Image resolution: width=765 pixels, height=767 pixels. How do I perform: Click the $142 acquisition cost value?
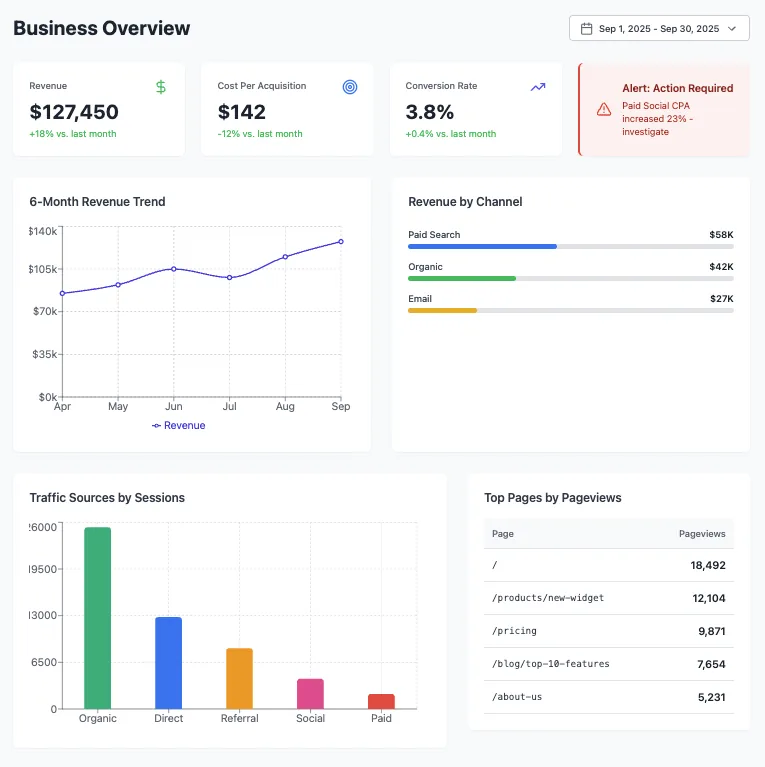pyautogui.click(x=242, y=112)
